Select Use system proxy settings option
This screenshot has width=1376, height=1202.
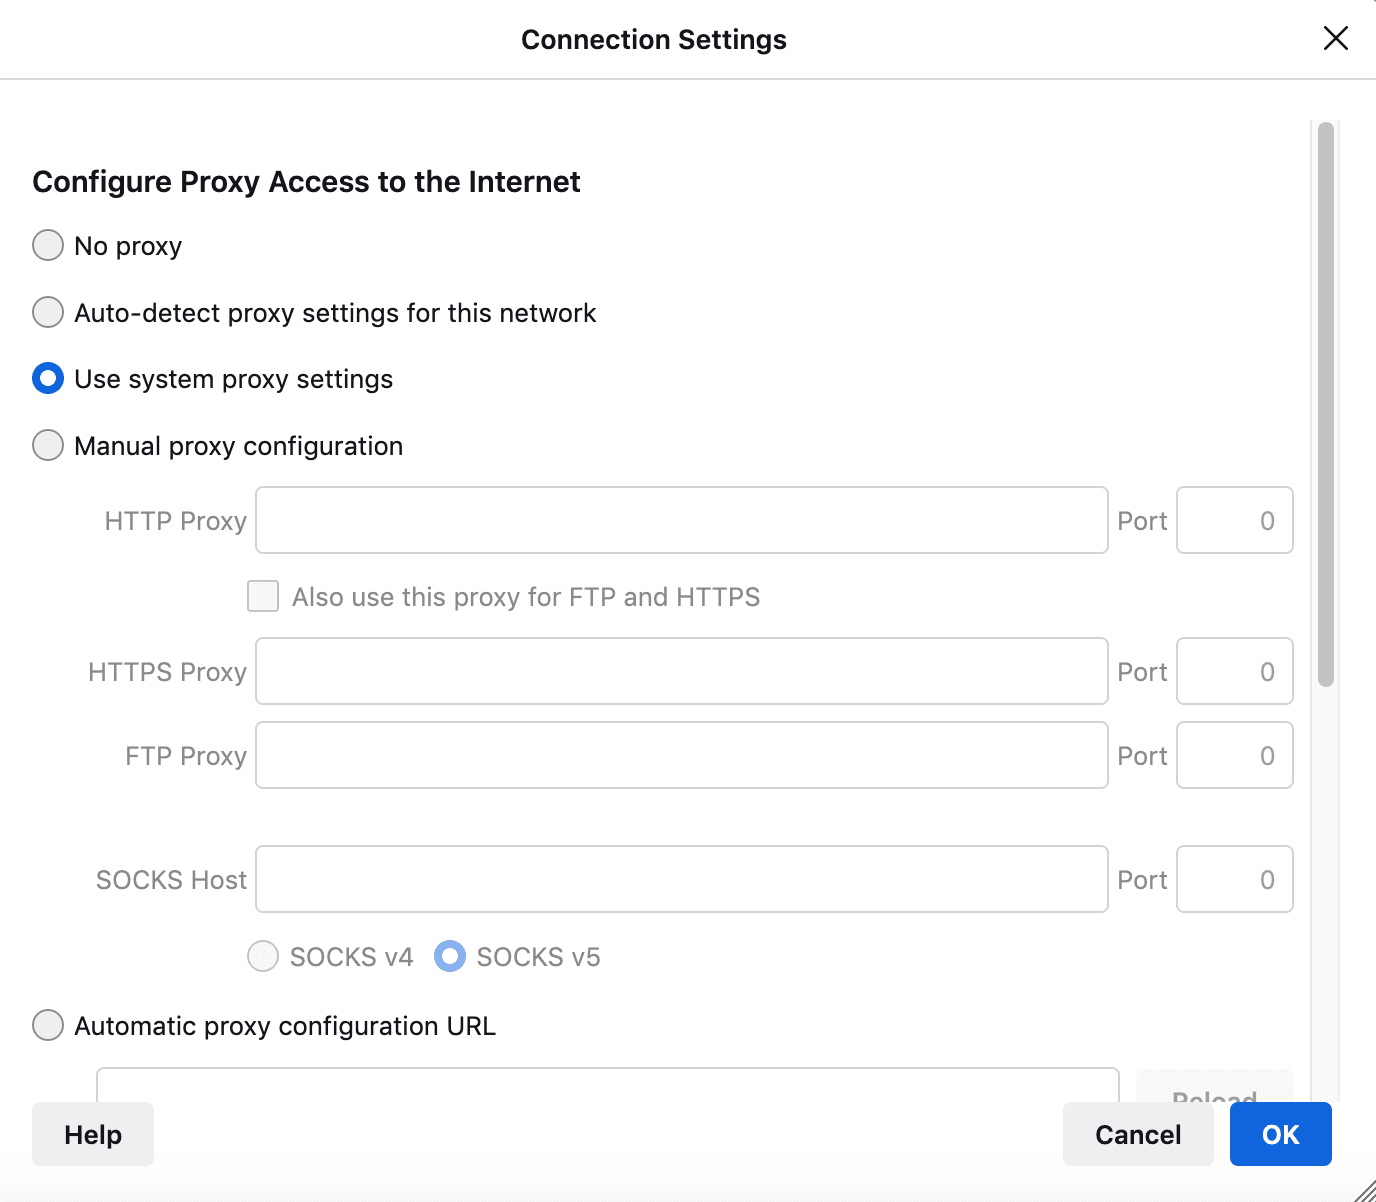click(x=48, y=378)
